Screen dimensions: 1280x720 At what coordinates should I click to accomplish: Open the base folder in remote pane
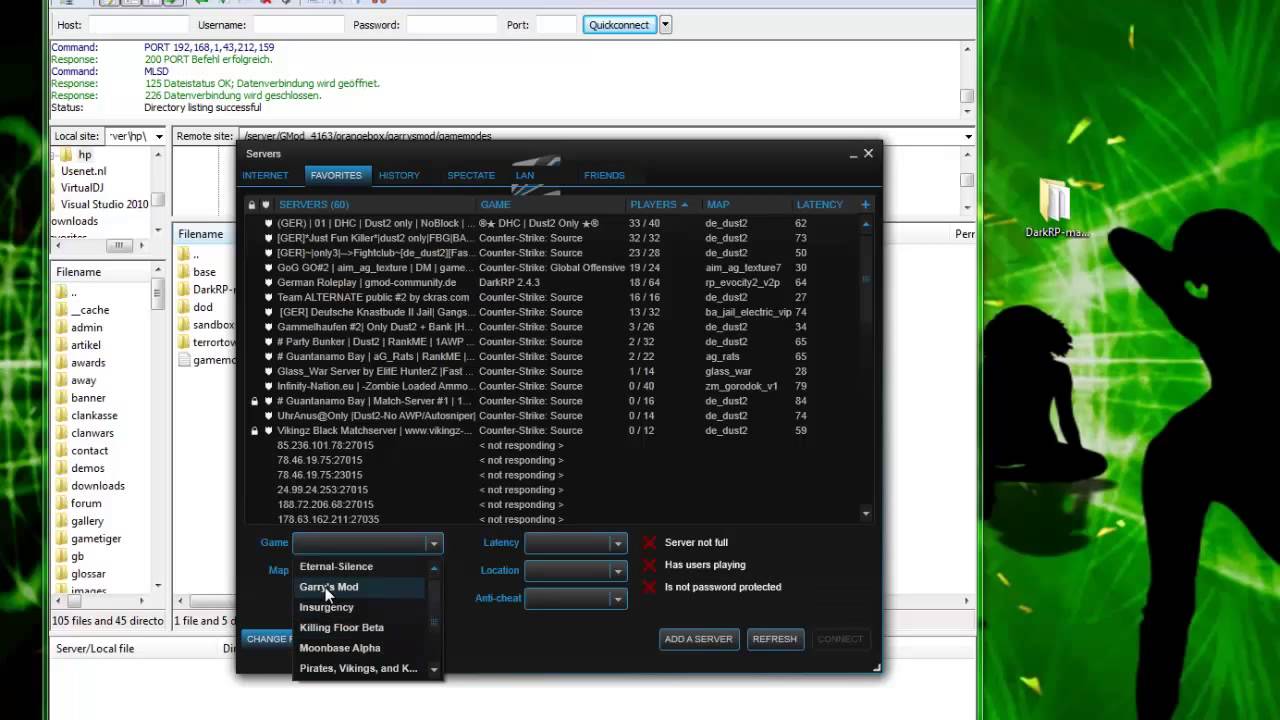point(204,272)
